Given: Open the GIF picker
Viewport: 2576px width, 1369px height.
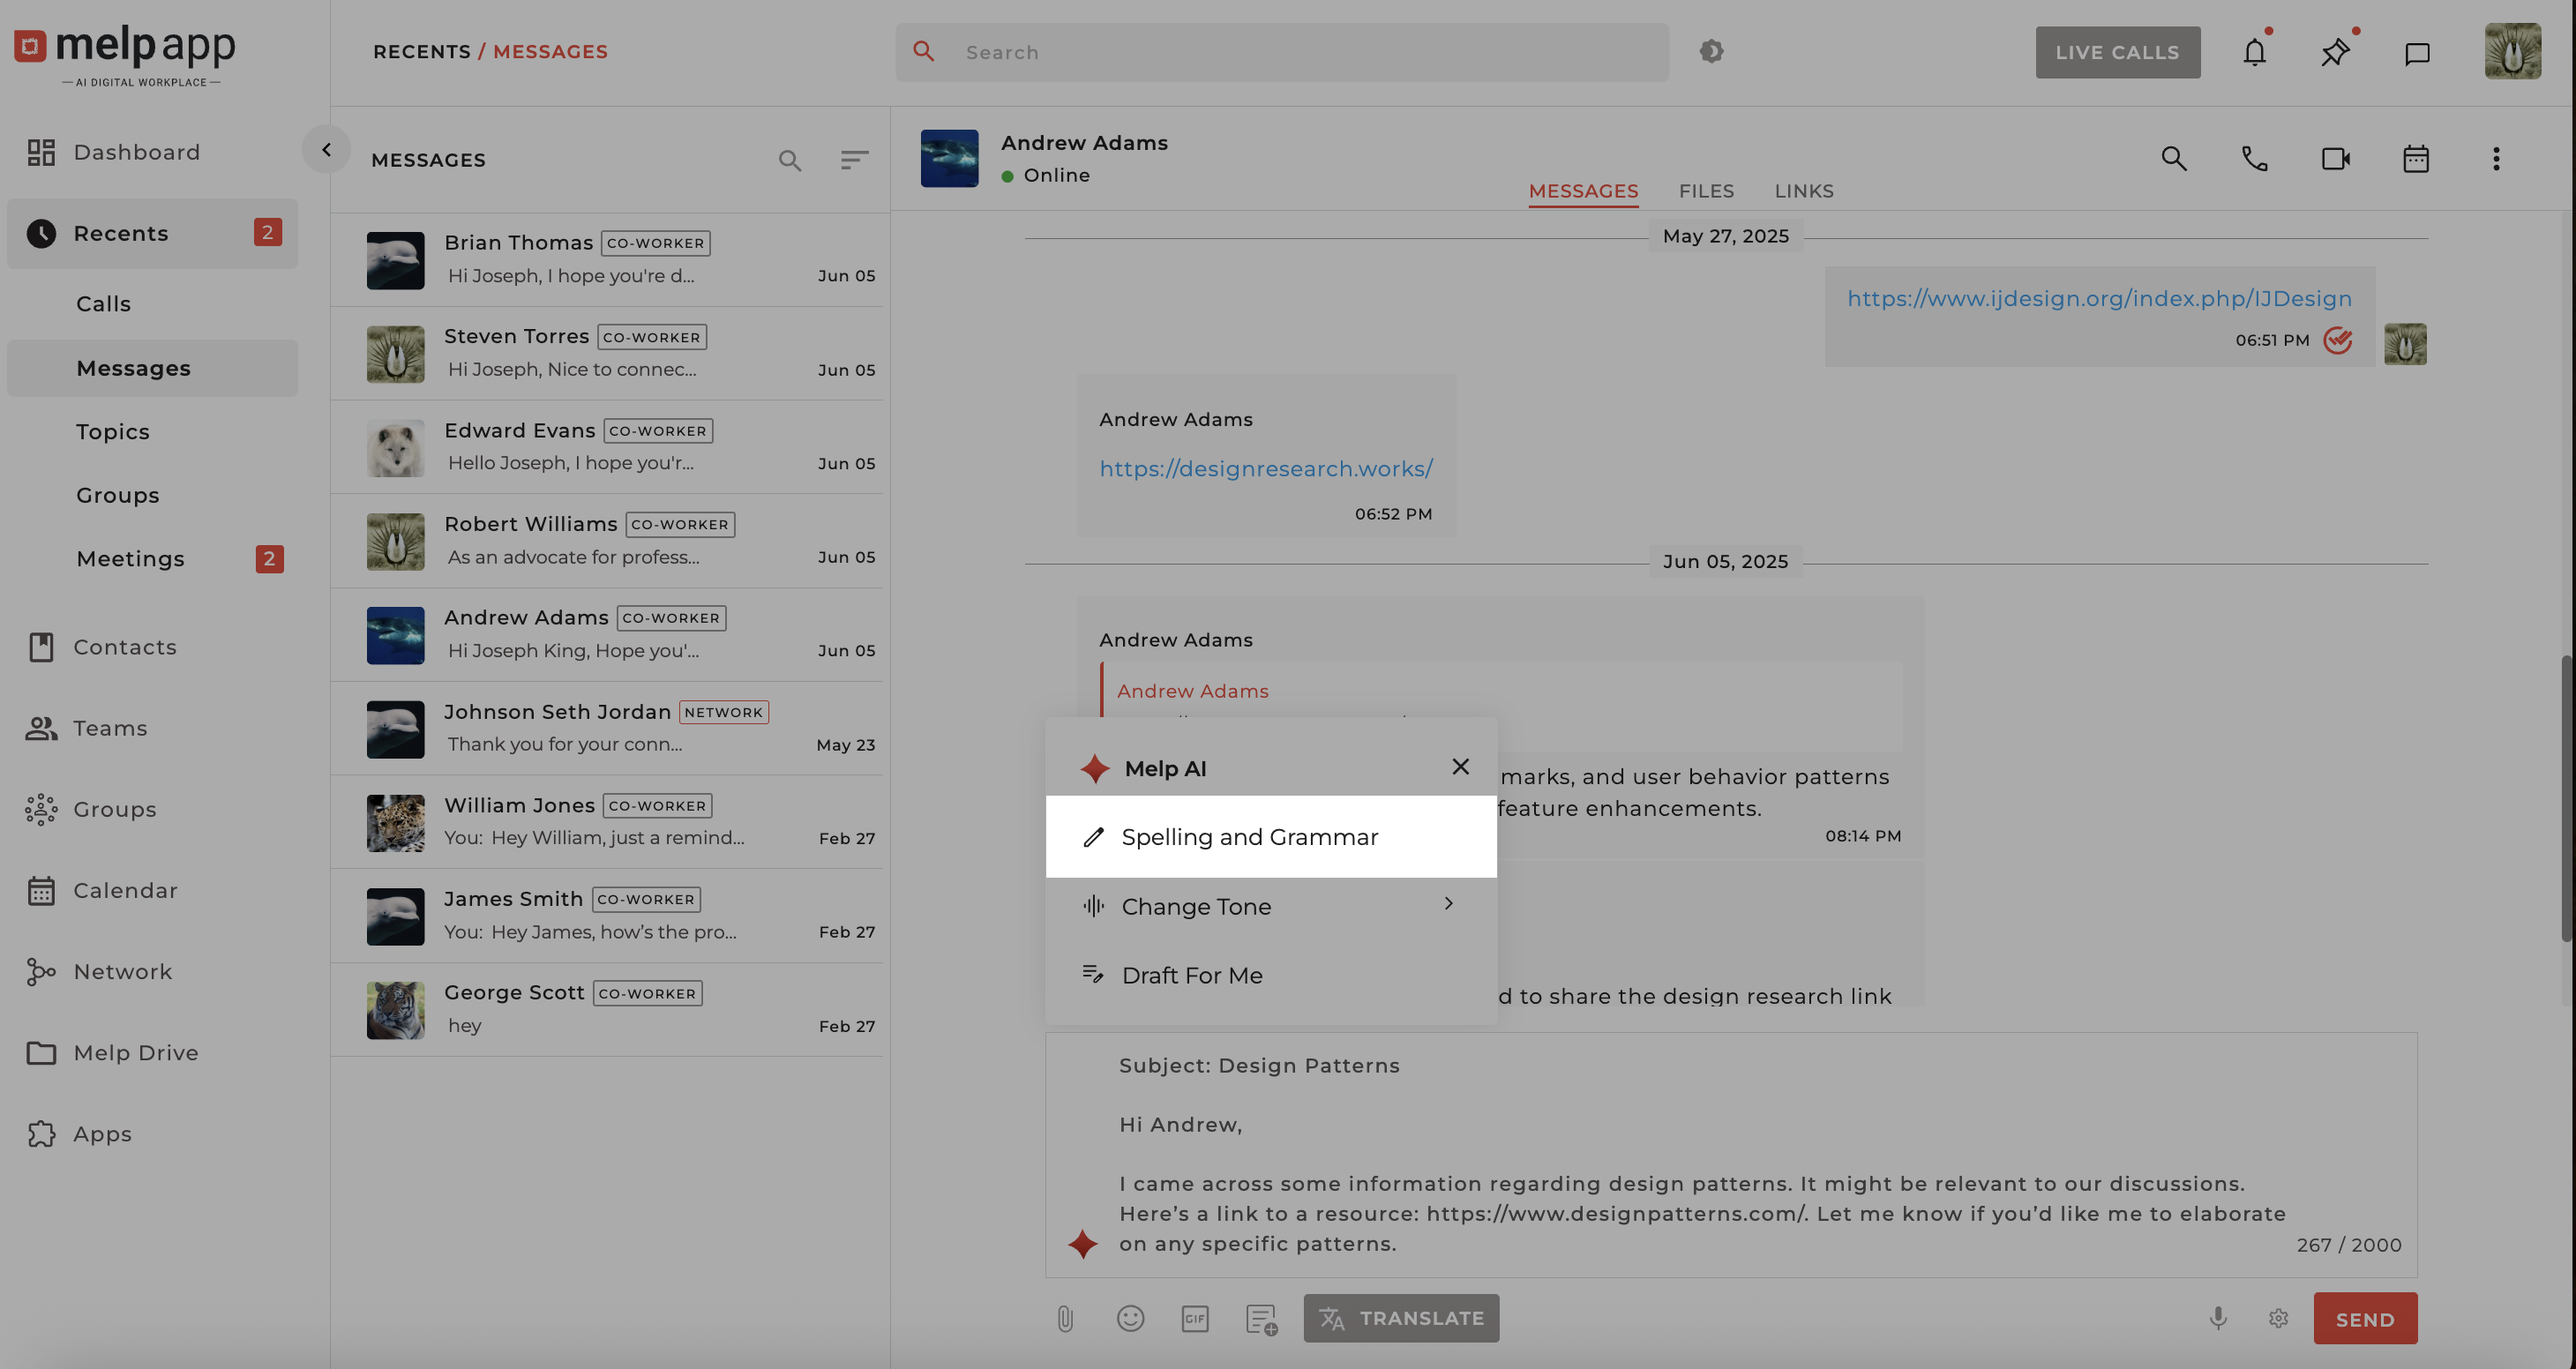Looking at the screenshot, I should [1195, 1319].
